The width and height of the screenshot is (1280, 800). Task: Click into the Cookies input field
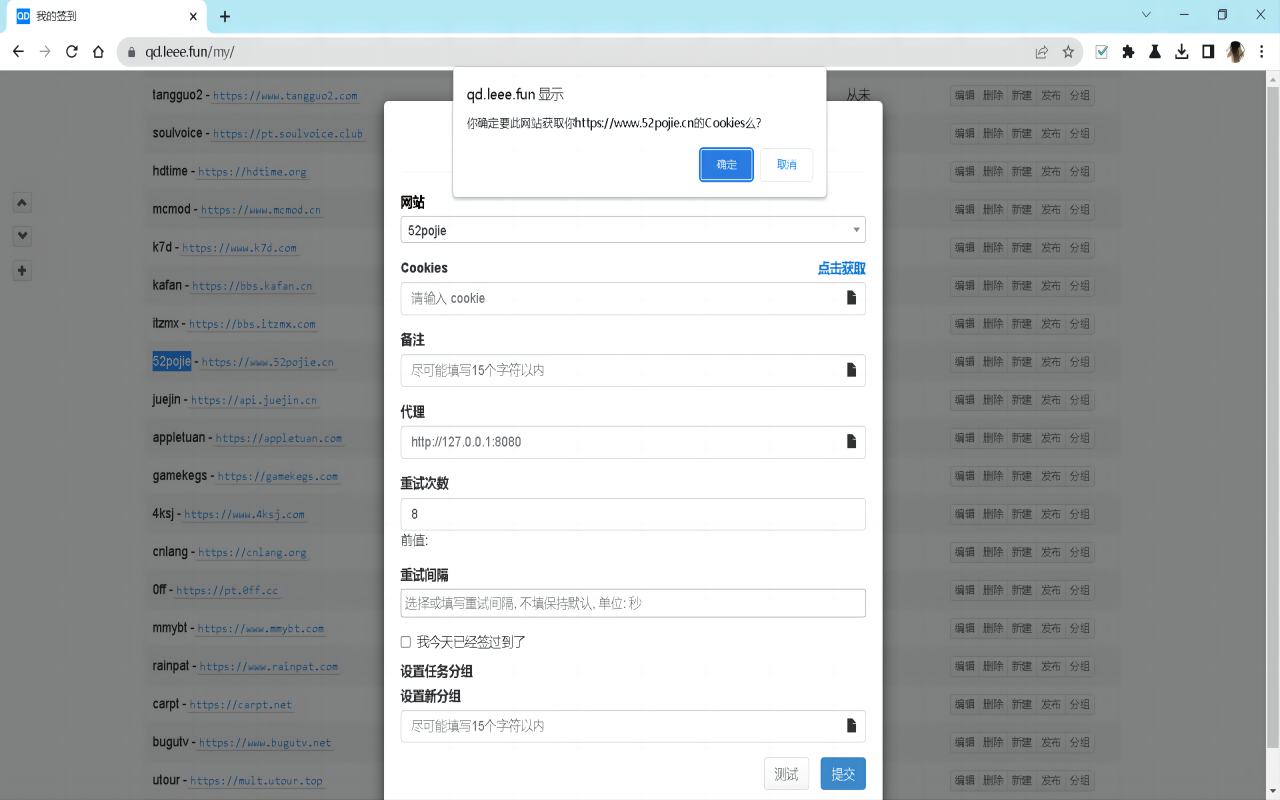point(633,298)
